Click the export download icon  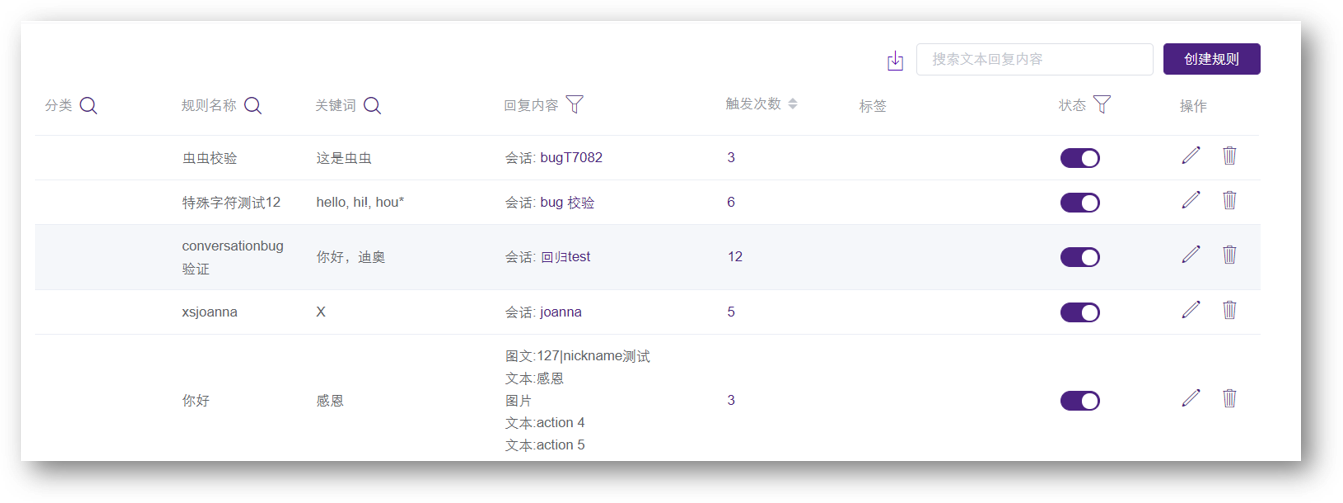click(895, 61)
